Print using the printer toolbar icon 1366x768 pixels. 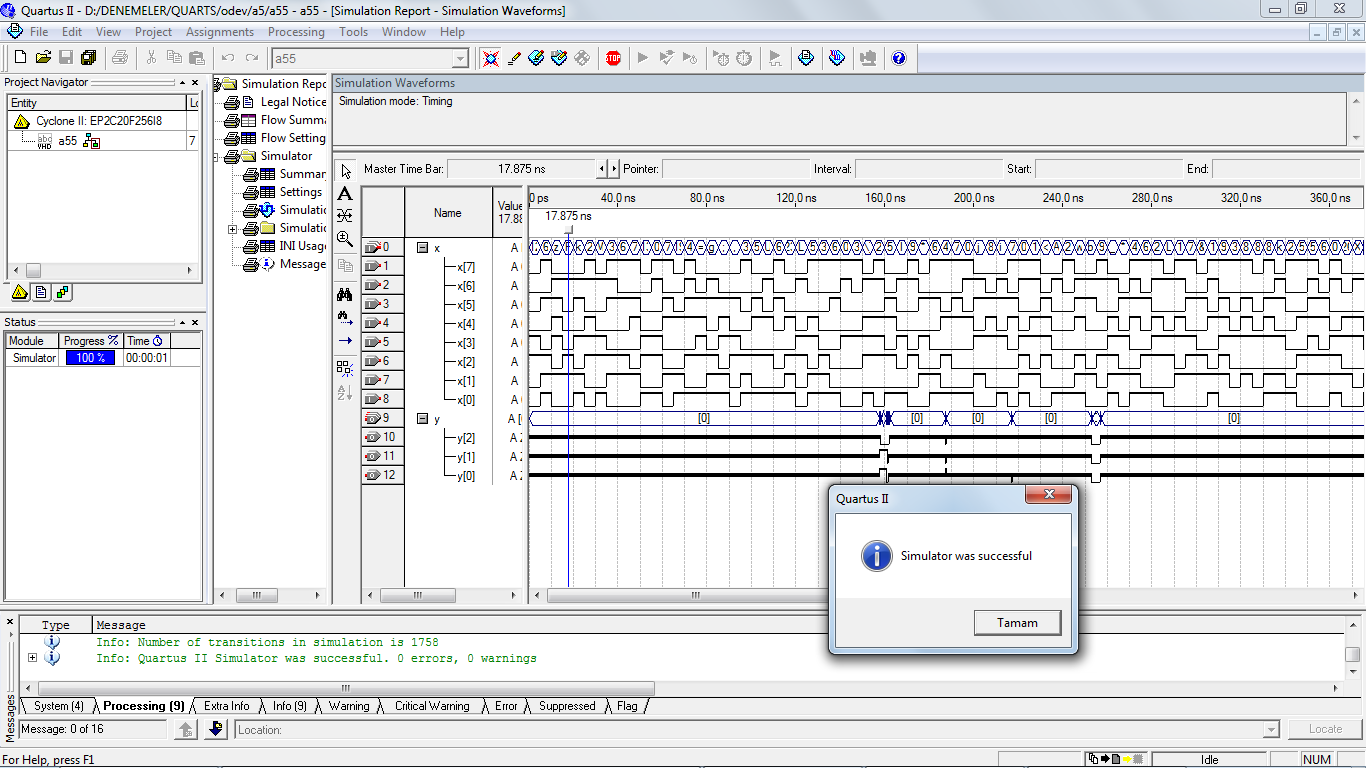pyautogui.click(x=120, y=58)
